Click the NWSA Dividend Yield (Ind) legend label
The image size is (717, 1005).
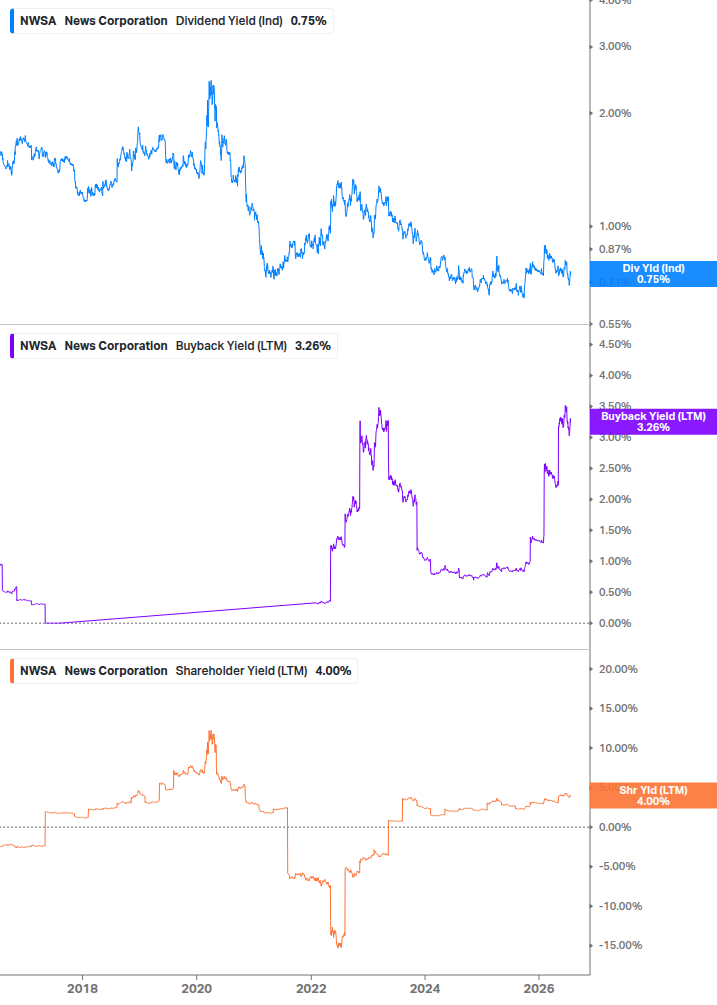point(171,21)
